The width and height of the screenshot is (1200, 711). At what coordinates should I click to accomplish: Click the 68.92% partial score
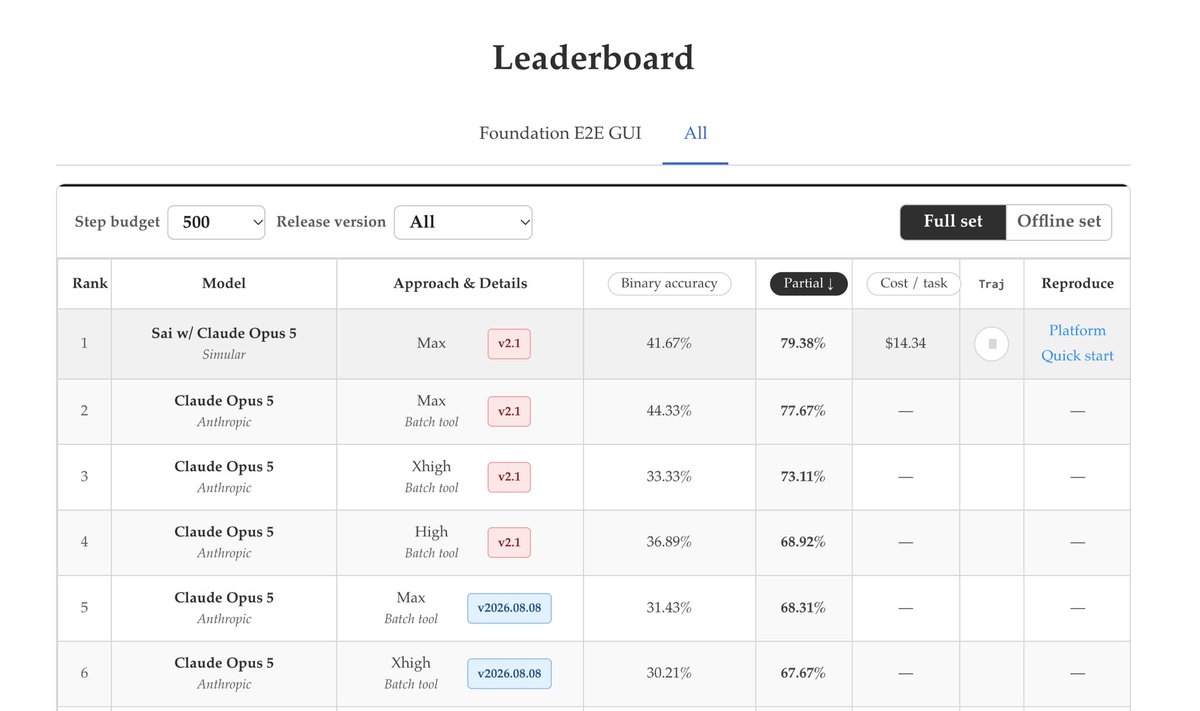click(803, 542)
